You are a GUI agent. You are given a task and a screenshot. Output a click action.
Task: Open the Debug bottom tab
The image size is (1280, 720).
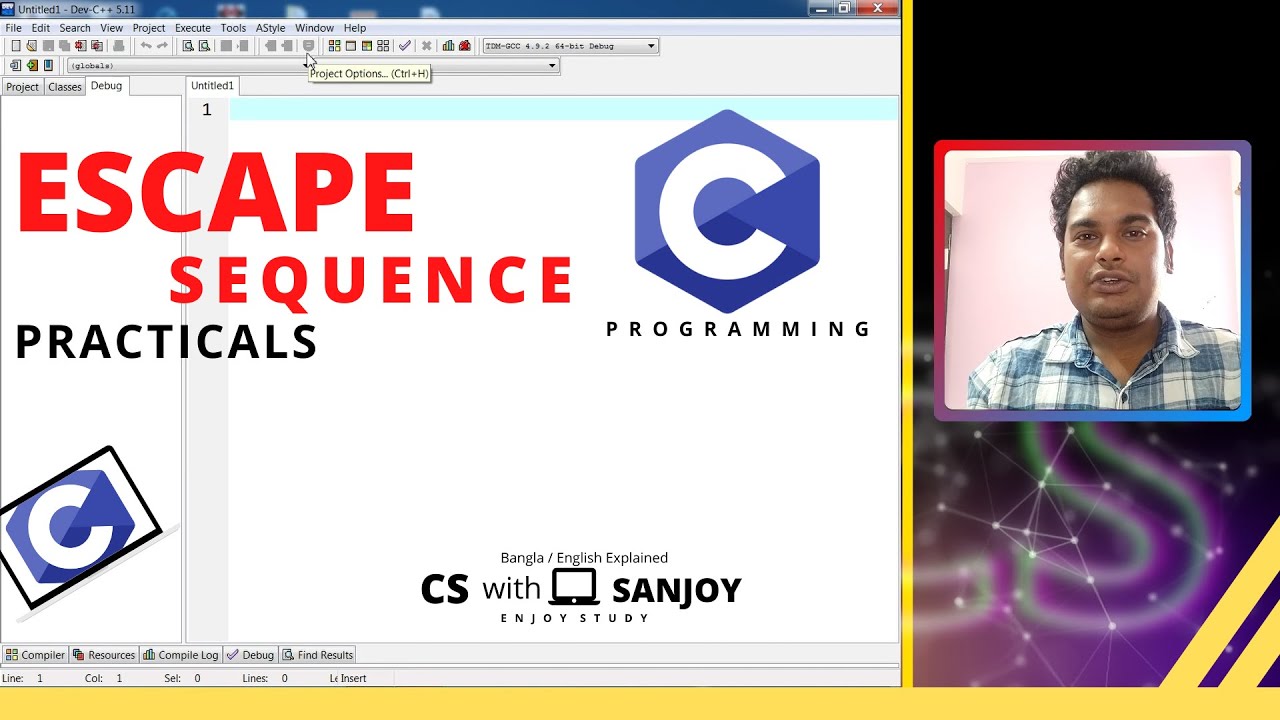[x=251, y=655]
